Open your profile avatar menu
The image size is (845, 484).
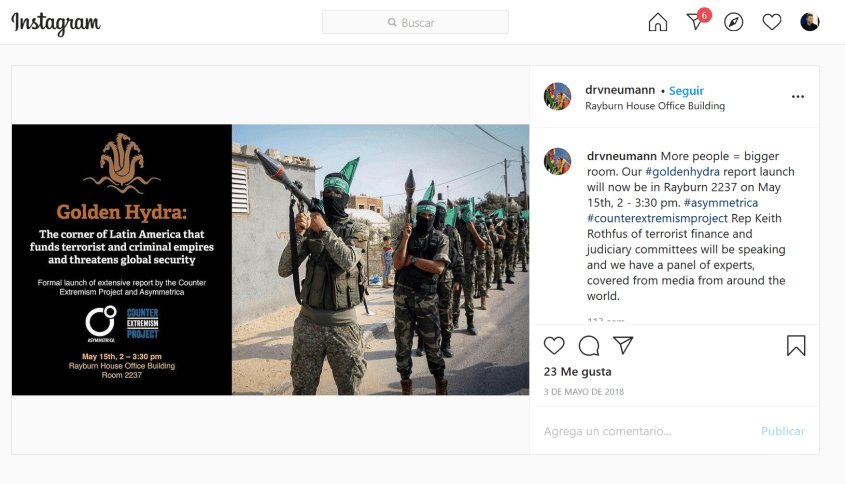pyautogui.click(x=809, y=22)
